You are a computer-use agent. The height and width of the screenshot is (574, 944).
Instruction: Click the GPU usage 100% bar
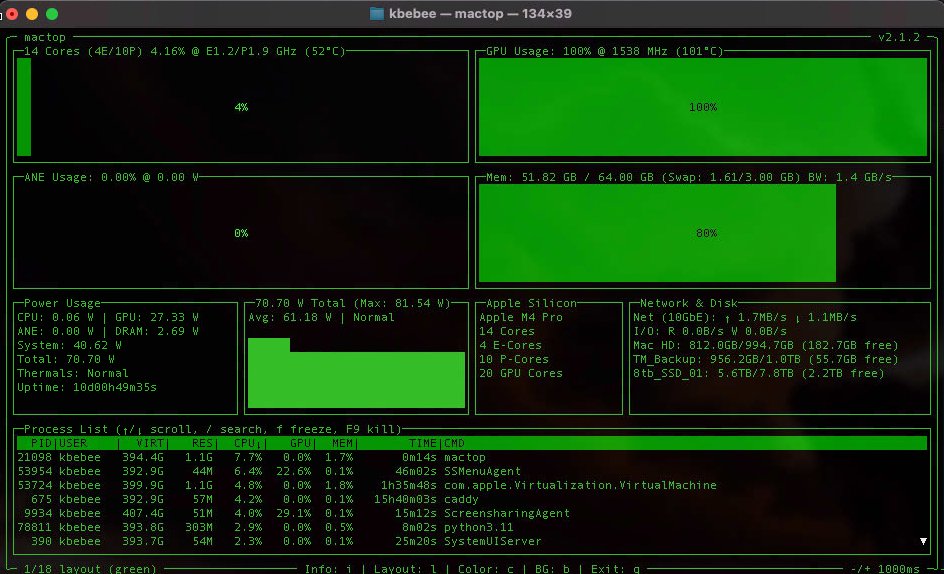click(x=703, y=107)
